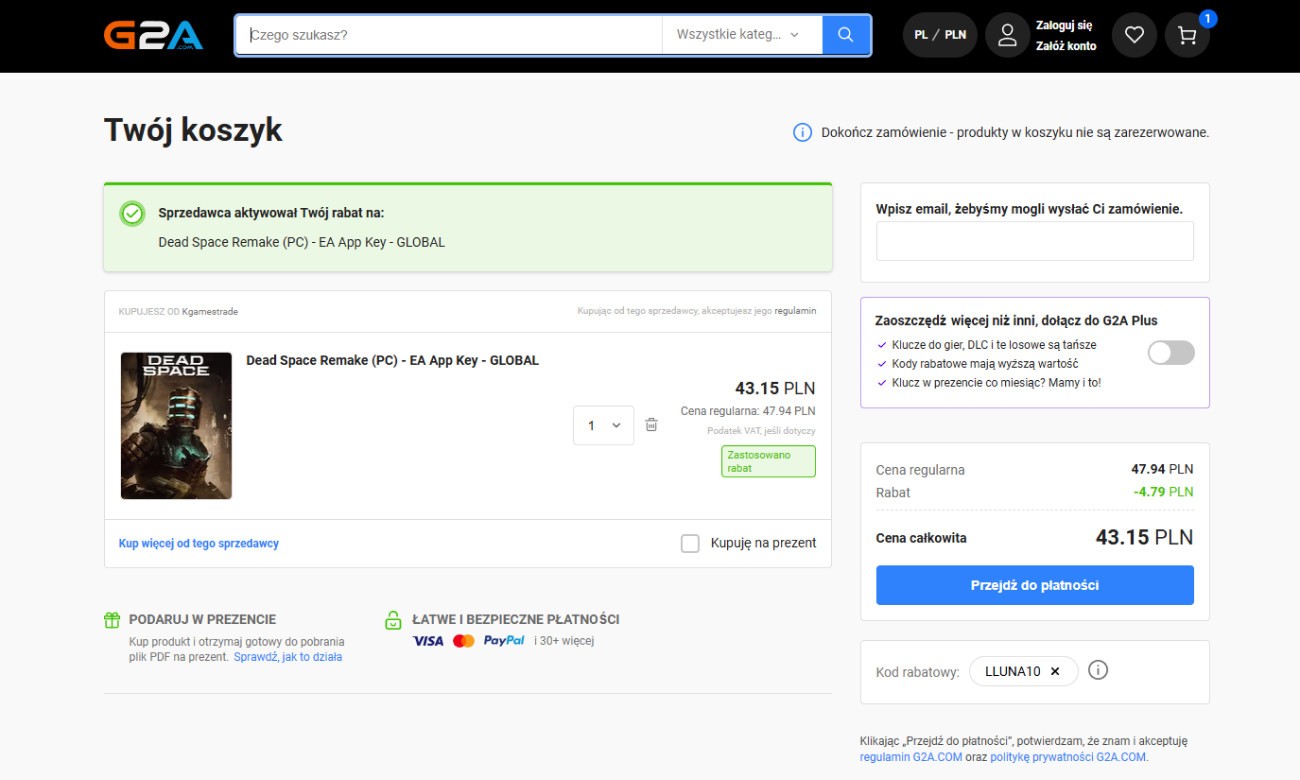Open the shopping cart icon
This screenshot has width=1300, height=780.
pos(1187,35)
